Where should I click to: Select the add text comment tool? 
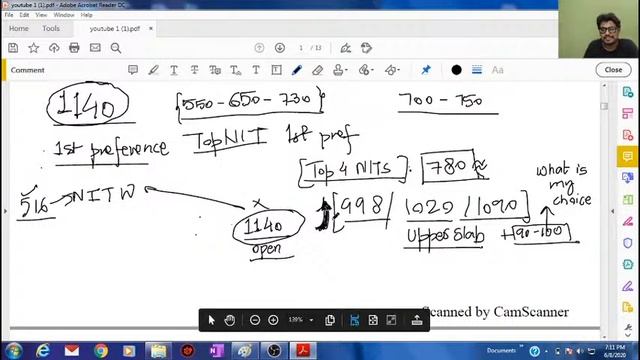pyautogui.click(x=256, y=70)
